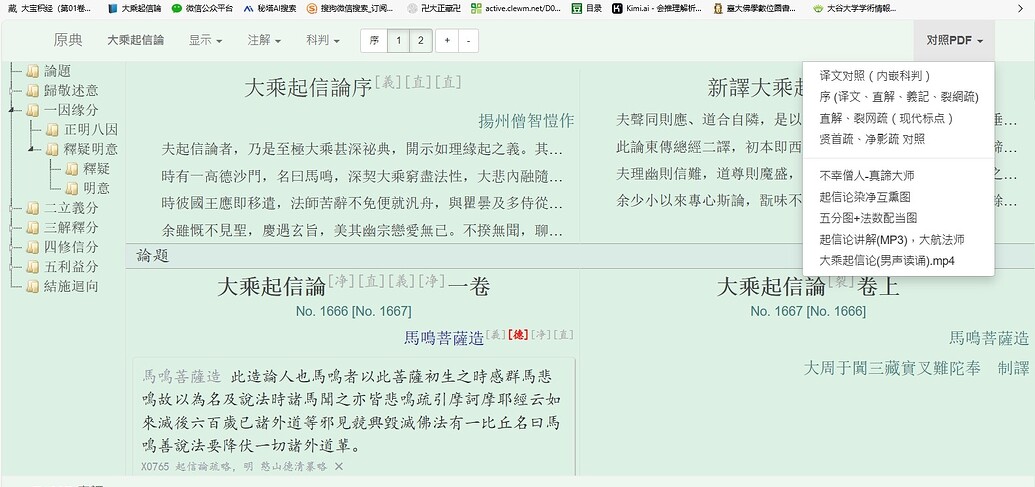Toggle page button 1 in the toolbar
Image resolution: width=1035 pixels, height=487 pixels.
[x=398, y=40]
